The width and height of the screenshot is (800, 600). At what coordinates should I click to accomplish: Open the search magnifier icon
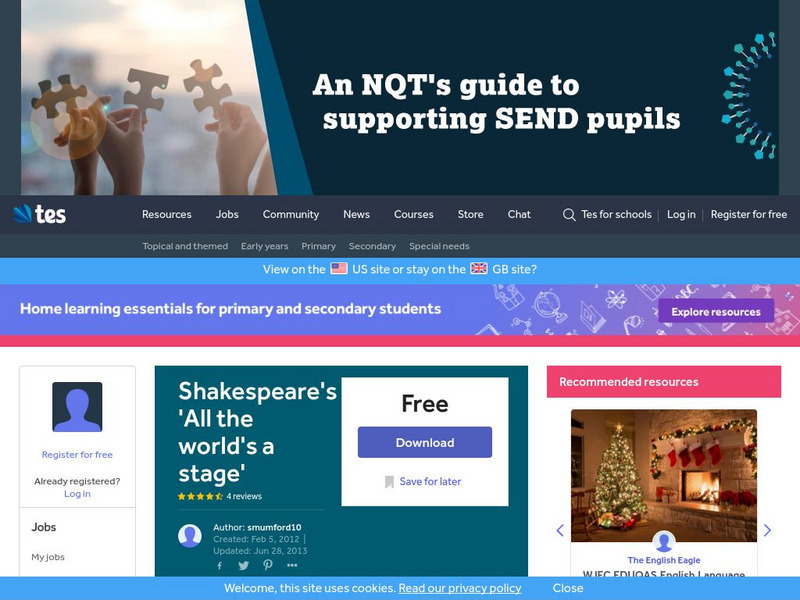click(x=569, y=215)
